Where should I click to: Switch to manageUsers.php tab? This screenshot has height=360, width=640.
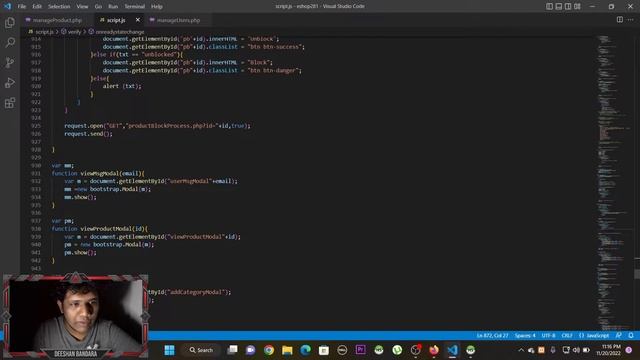(x=178, y=20)
